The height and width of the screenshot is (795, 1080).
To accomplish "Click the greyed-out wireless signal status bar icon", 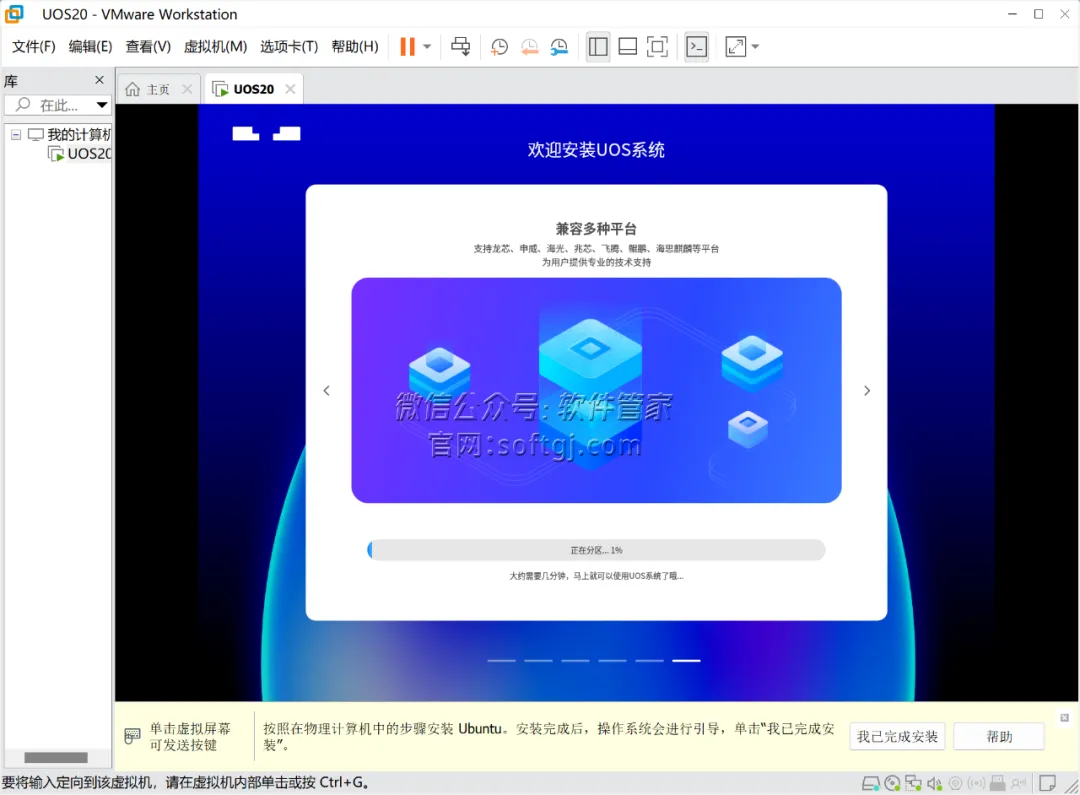I will pyautogui.click(x=976, y=783).
